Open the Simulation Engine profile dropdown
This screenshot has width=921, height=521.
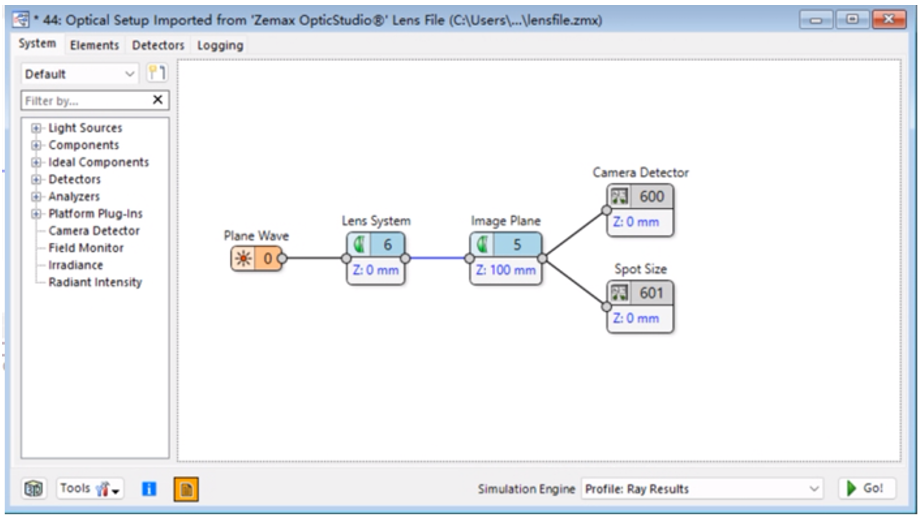click(702, 489)
